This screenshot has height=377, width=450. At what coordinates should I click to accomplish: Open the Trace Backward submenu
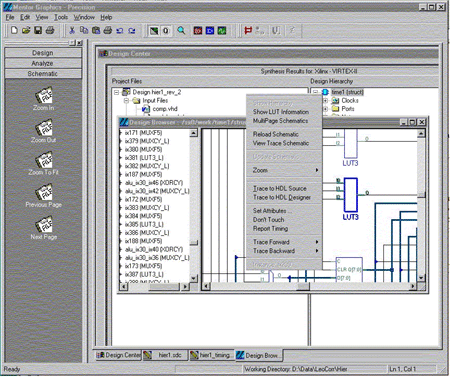click(x=284, y=251)
